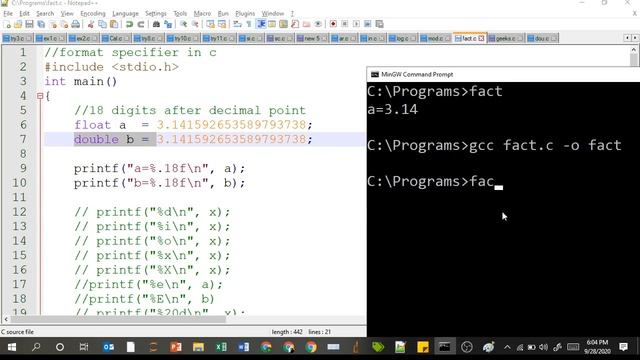Open the Macro menu

coord(202,13)
